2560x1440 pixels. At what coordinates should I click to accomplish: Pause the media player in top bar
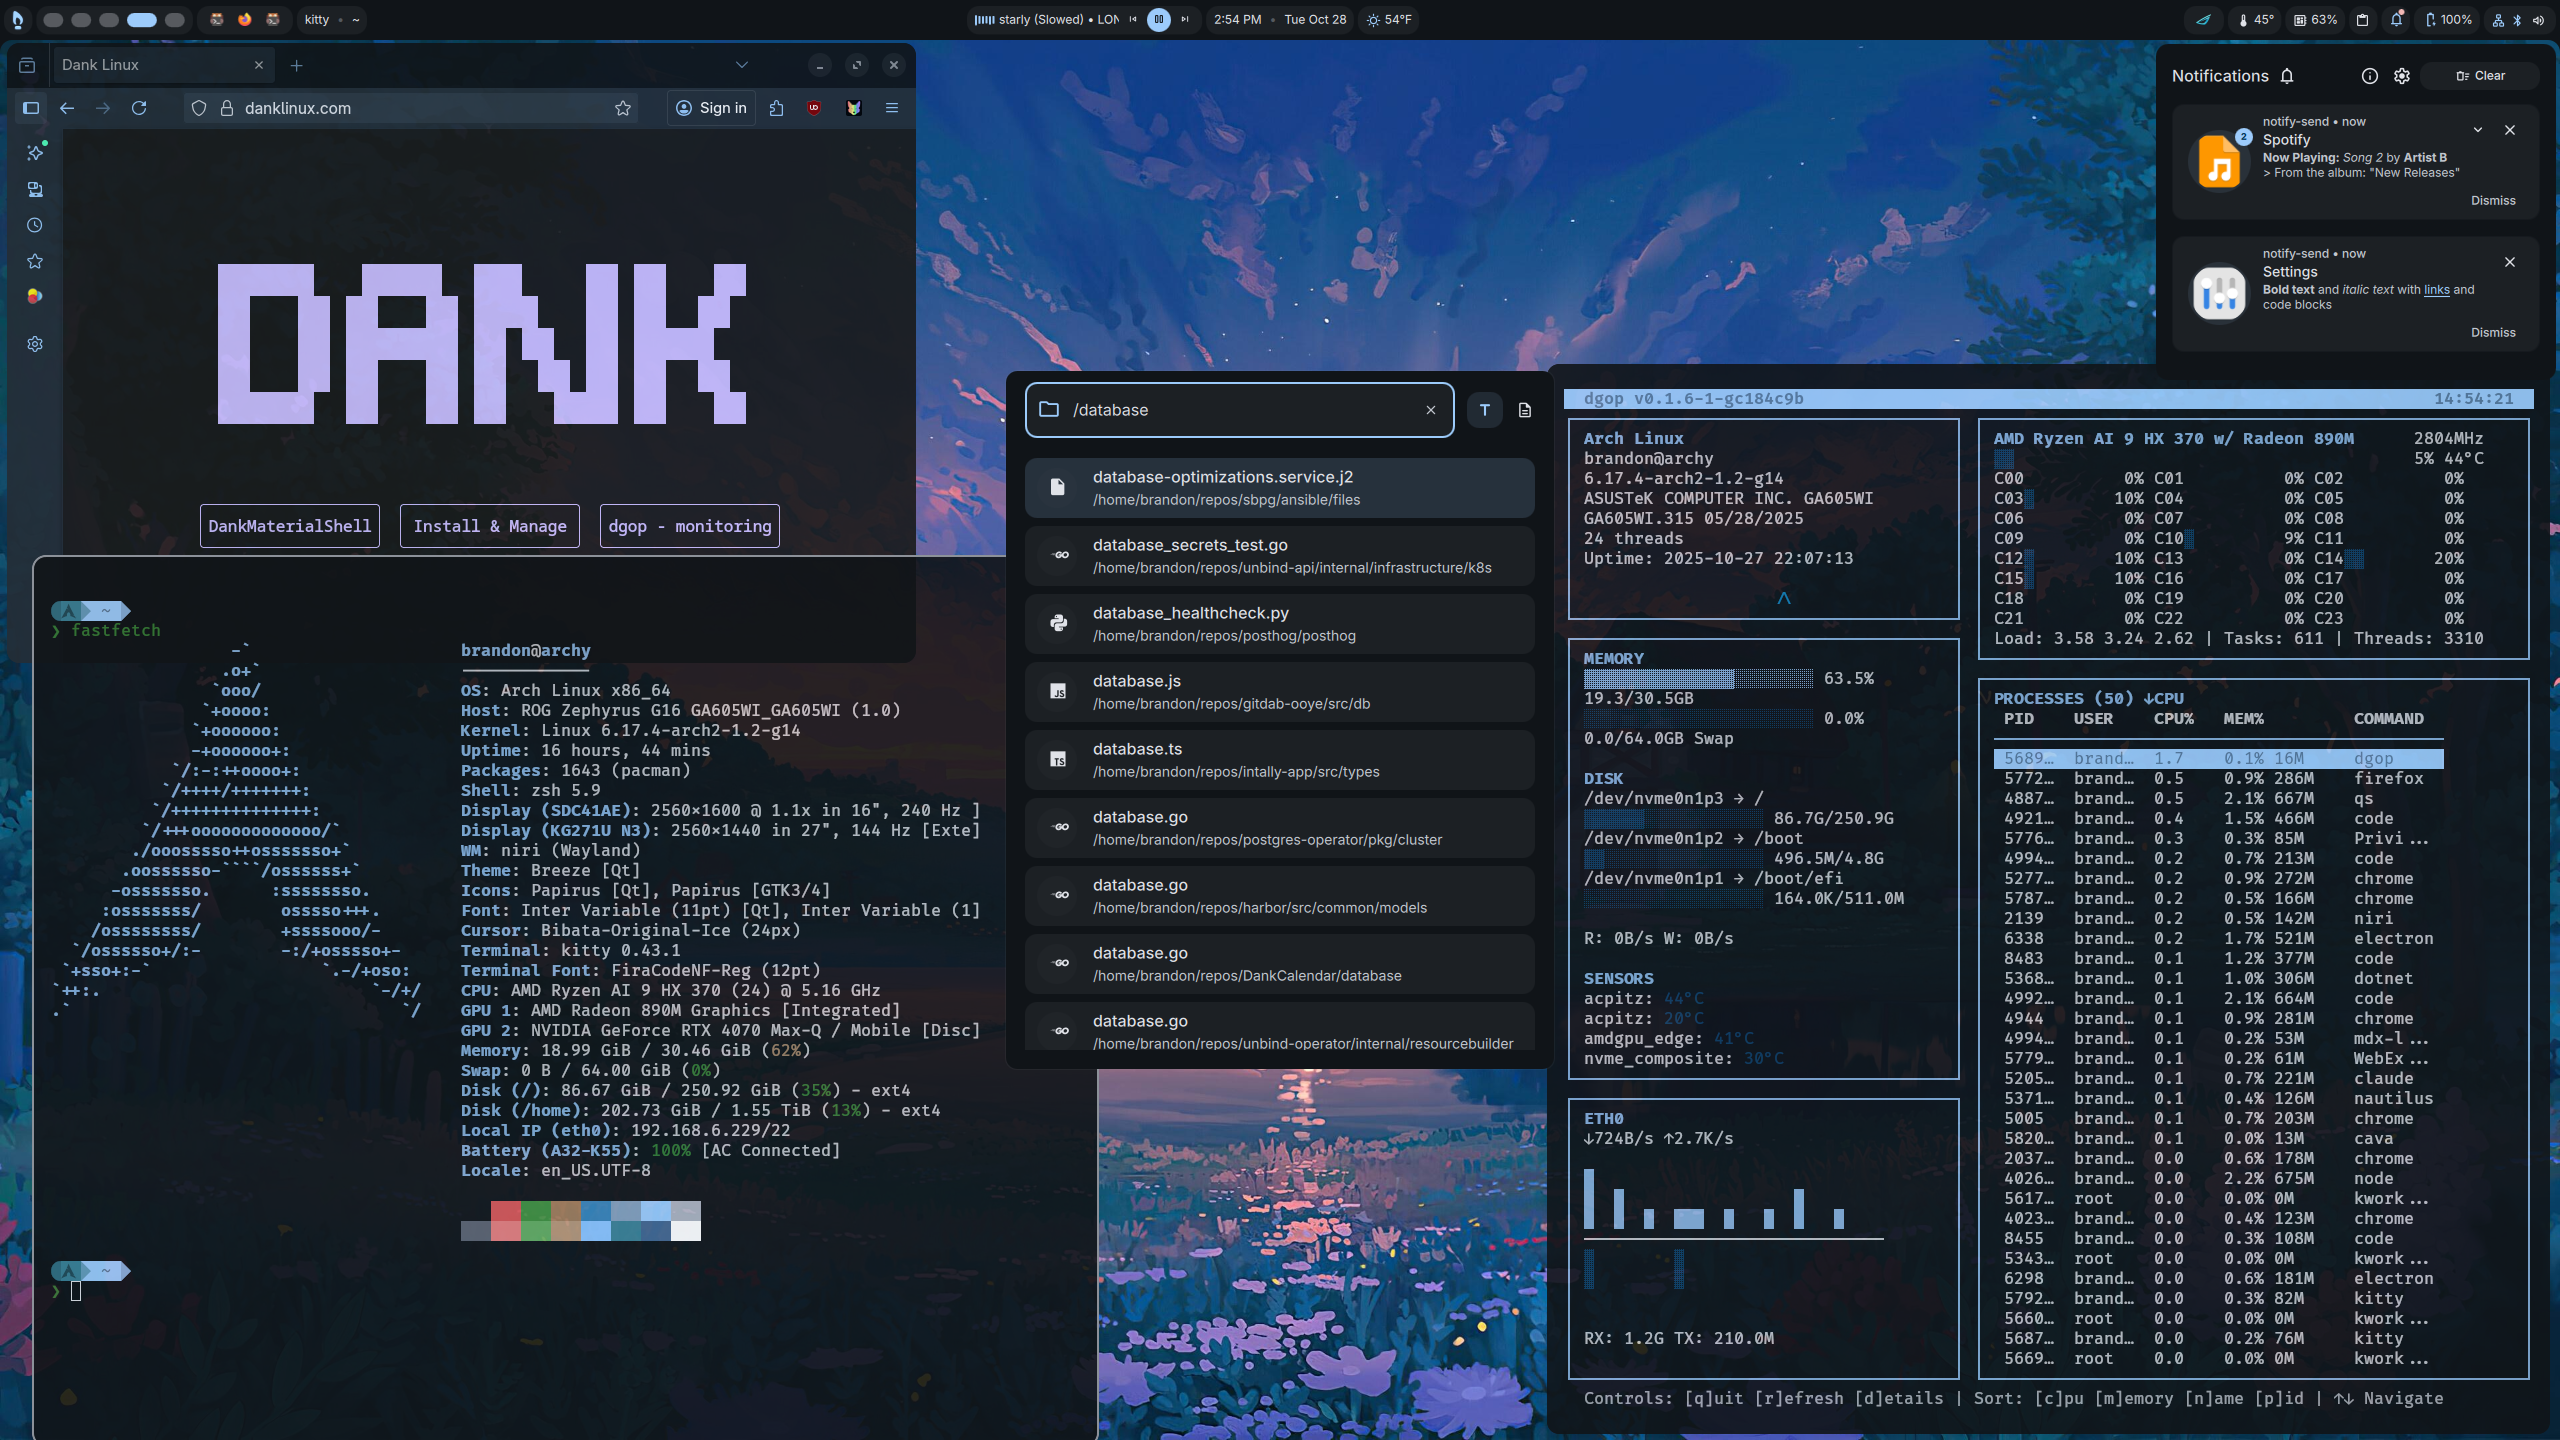click(x=1158, y=19)
